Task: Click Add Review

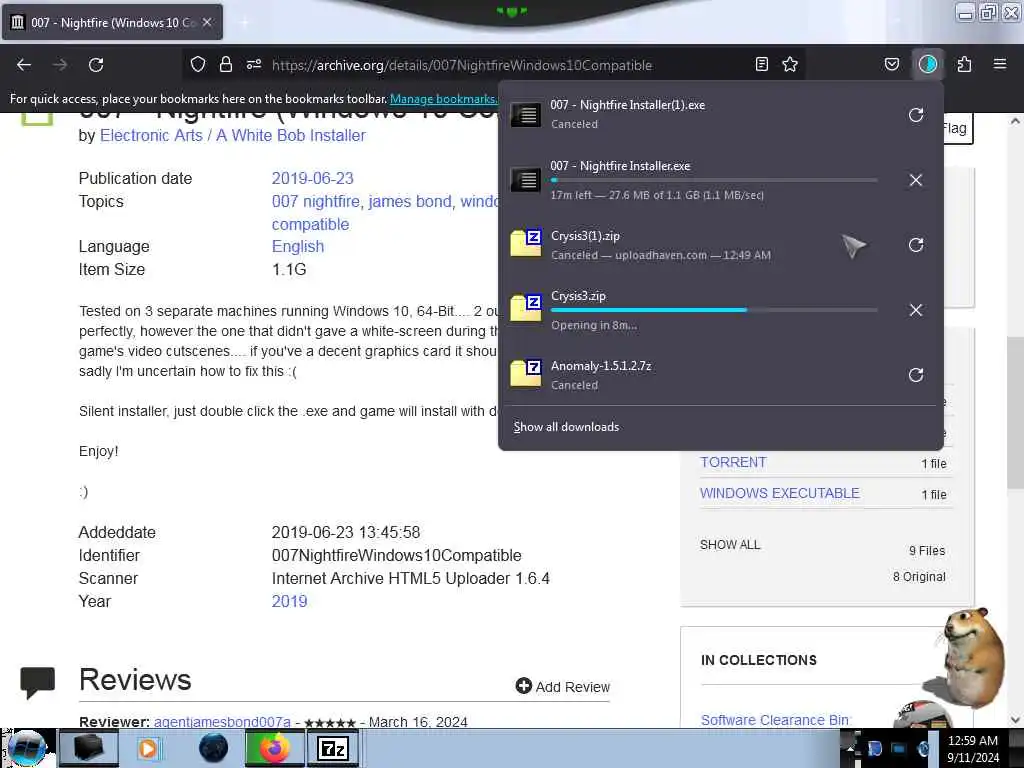Action: [x=563, y=686]
